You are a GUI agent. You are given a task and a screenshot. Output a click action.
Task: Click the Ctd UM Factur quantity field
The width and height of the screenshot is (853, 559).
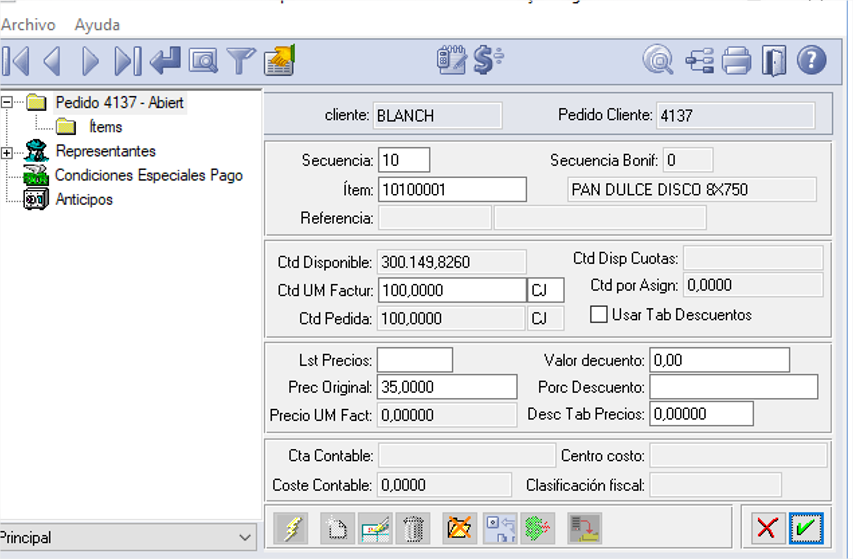coord(452,290)
